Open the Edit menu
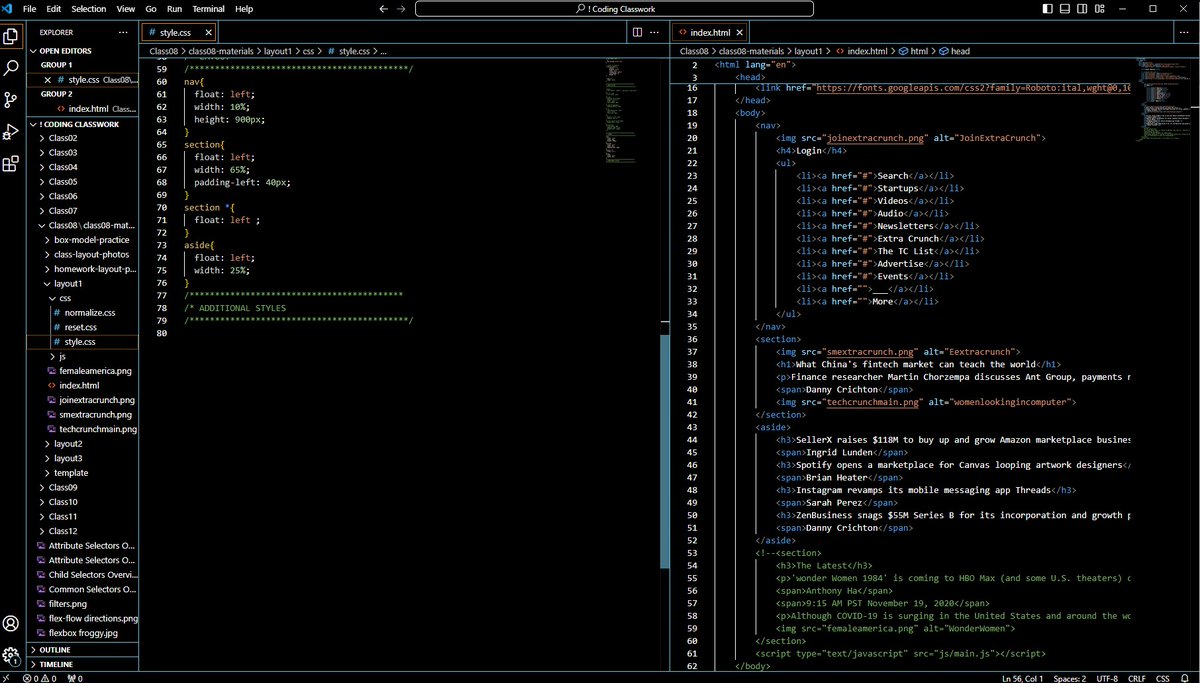 coord(53,9)
